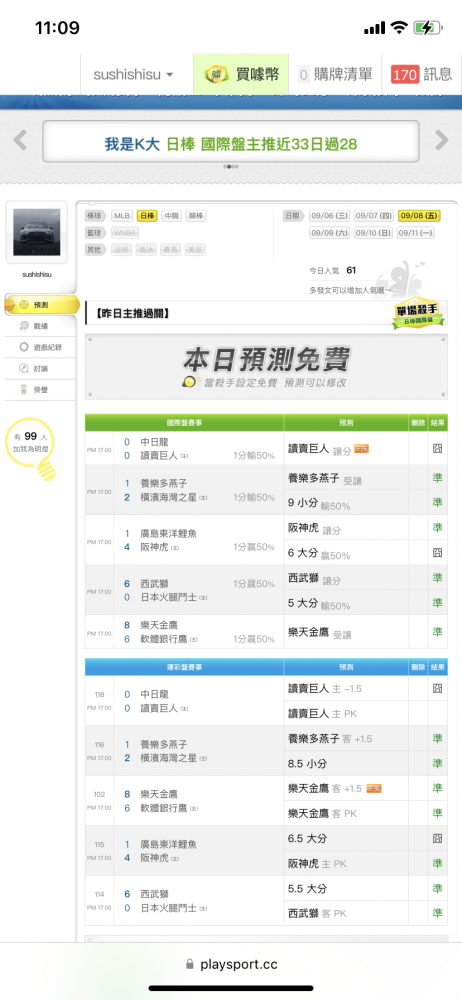This screenshot has width=462, height=1000.
Task: Click the 囧 result for 6 大分
Action: pyautogui.click(x=437, y=552)
